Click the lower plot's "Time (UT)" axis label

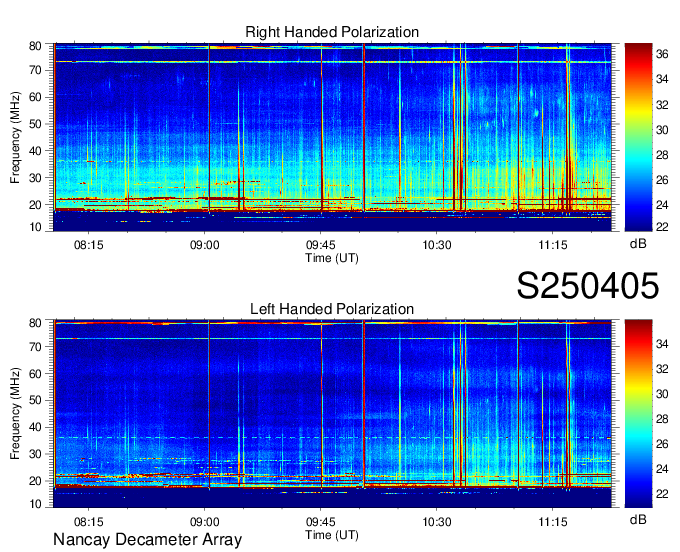332,535
